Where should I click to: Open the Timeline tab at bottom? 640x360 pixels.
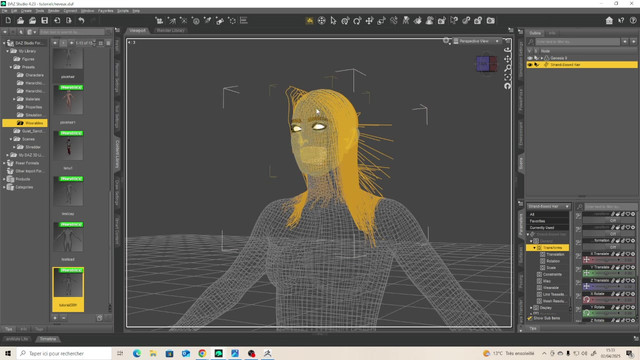(x=48, y=339)
